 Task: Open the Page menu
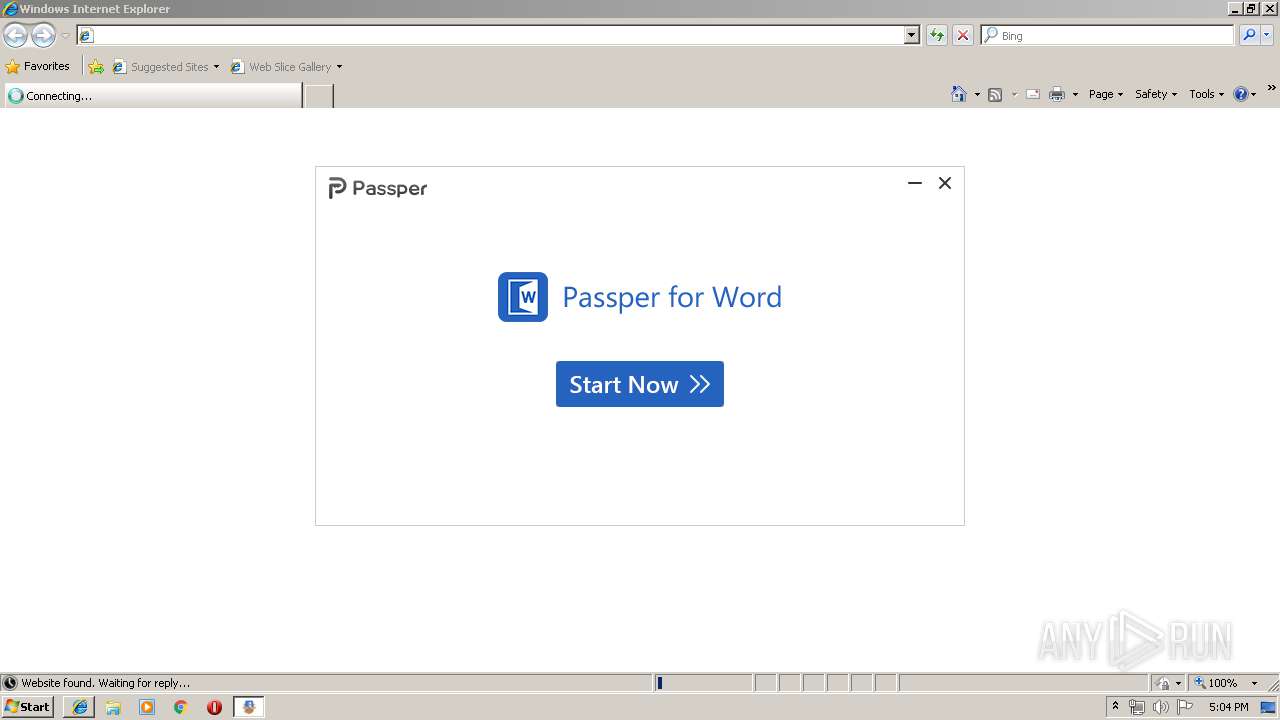[1106, 94]
